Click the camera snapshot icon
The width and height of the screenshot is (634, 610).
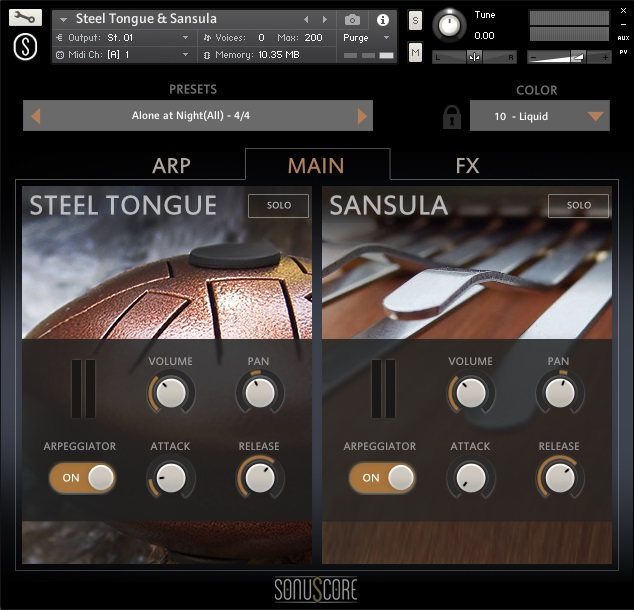[x=352, y=19]
